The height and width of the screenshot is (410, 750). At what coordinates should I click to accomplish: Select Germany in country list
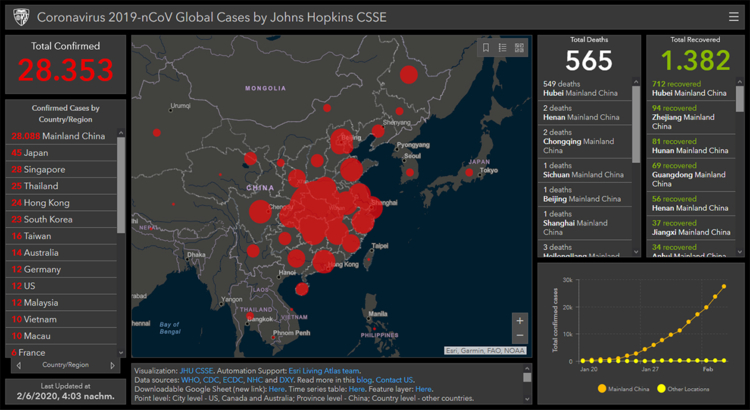pyautogui.click(x=61, y=269)
